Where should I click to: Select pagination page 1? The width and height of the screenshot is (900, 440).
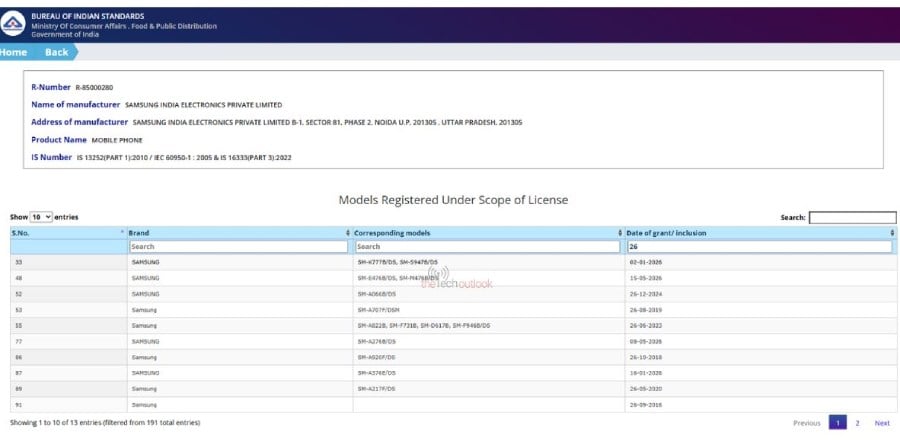837,423
